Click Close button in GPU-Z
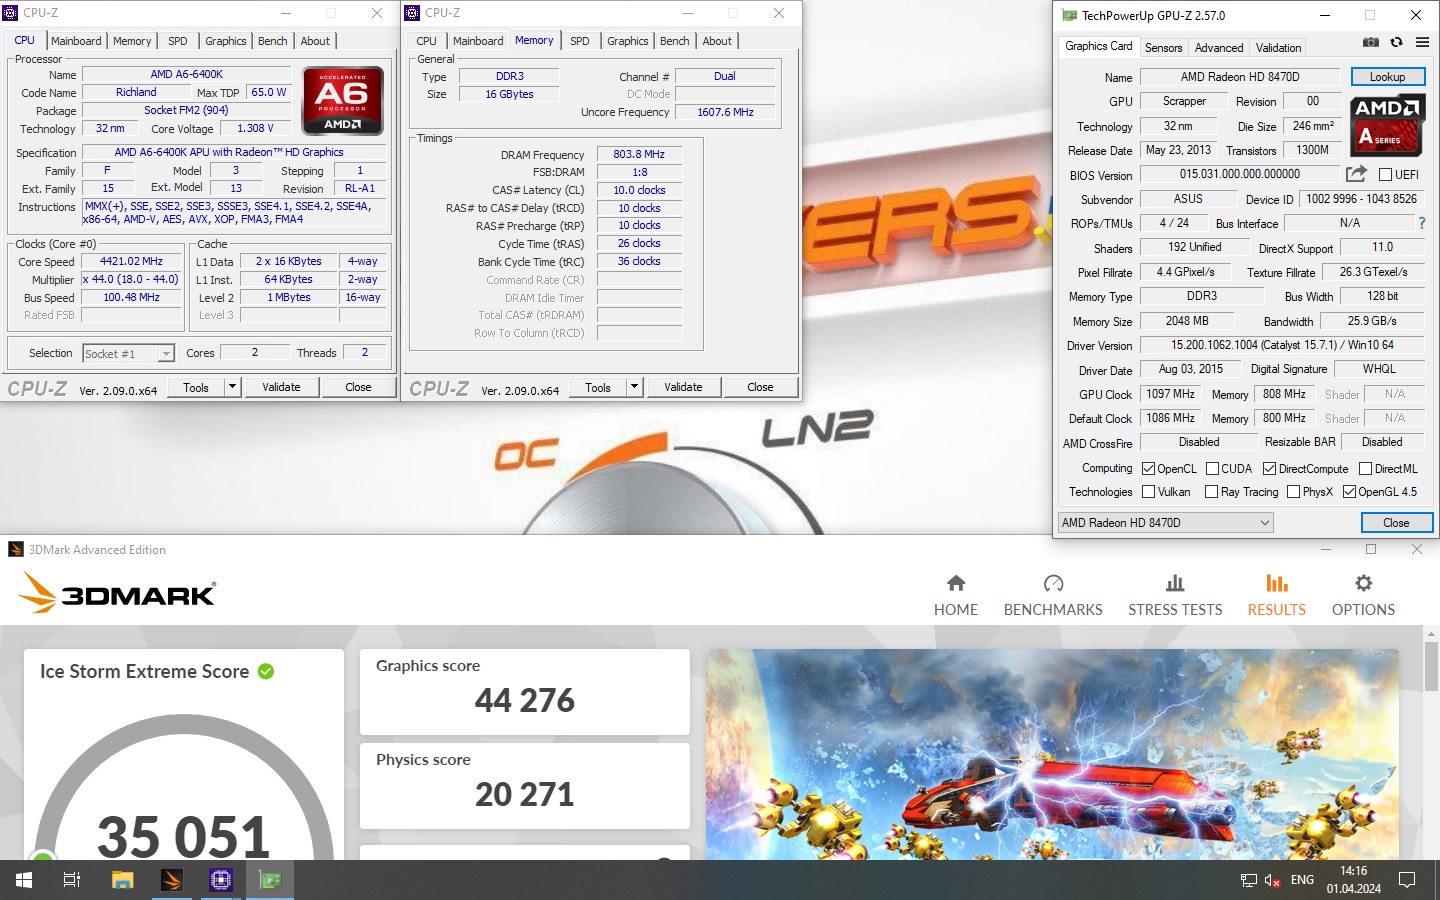This screenshot has height=900, width=1440. [1396, 522]
